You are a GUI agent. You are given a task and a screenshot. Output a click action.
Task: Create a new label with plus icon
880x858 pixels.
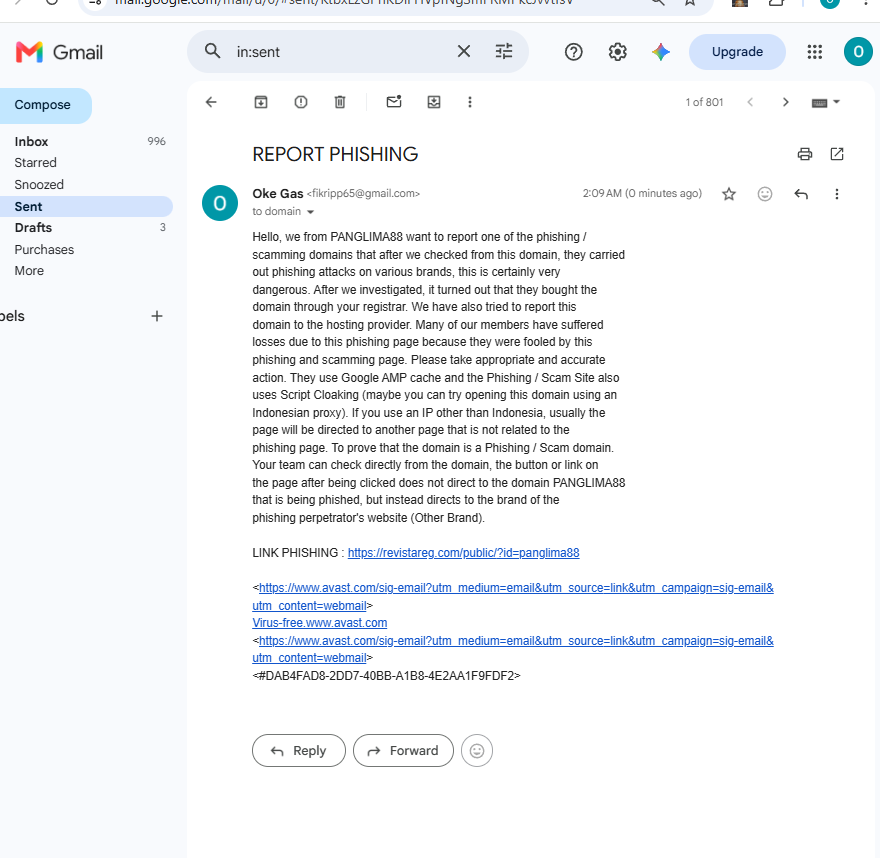[157, 316]
